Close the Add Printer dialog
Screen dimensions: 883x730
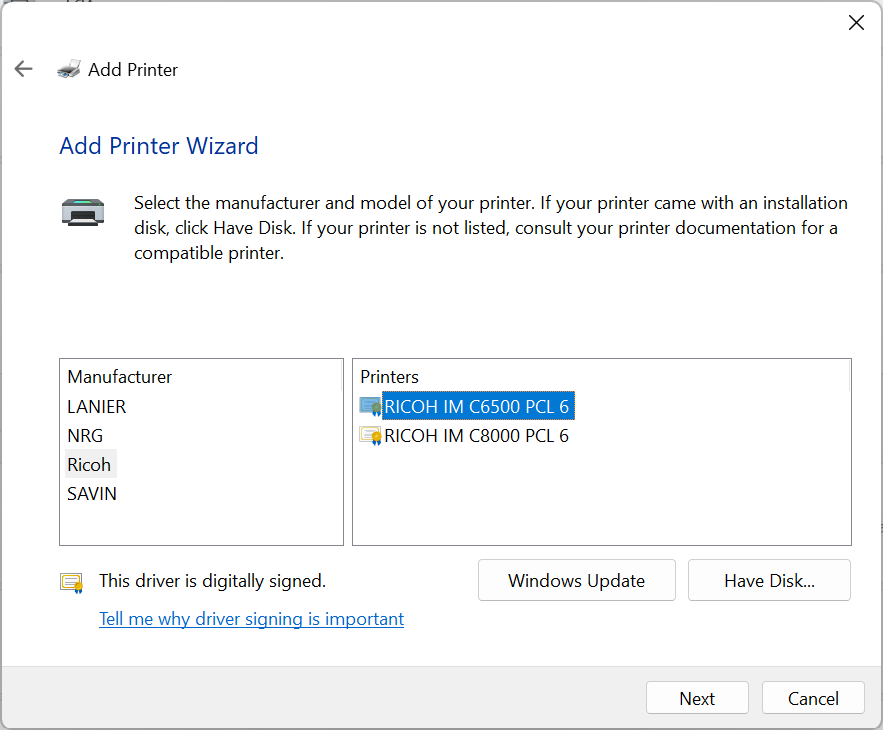857,23
